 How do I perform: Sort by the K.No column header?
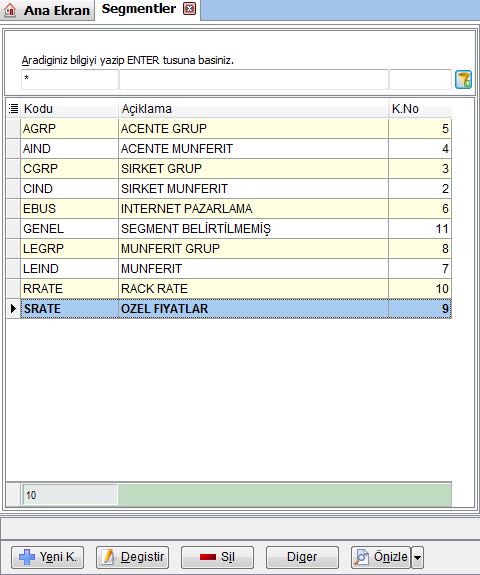[x=420, y=109]
